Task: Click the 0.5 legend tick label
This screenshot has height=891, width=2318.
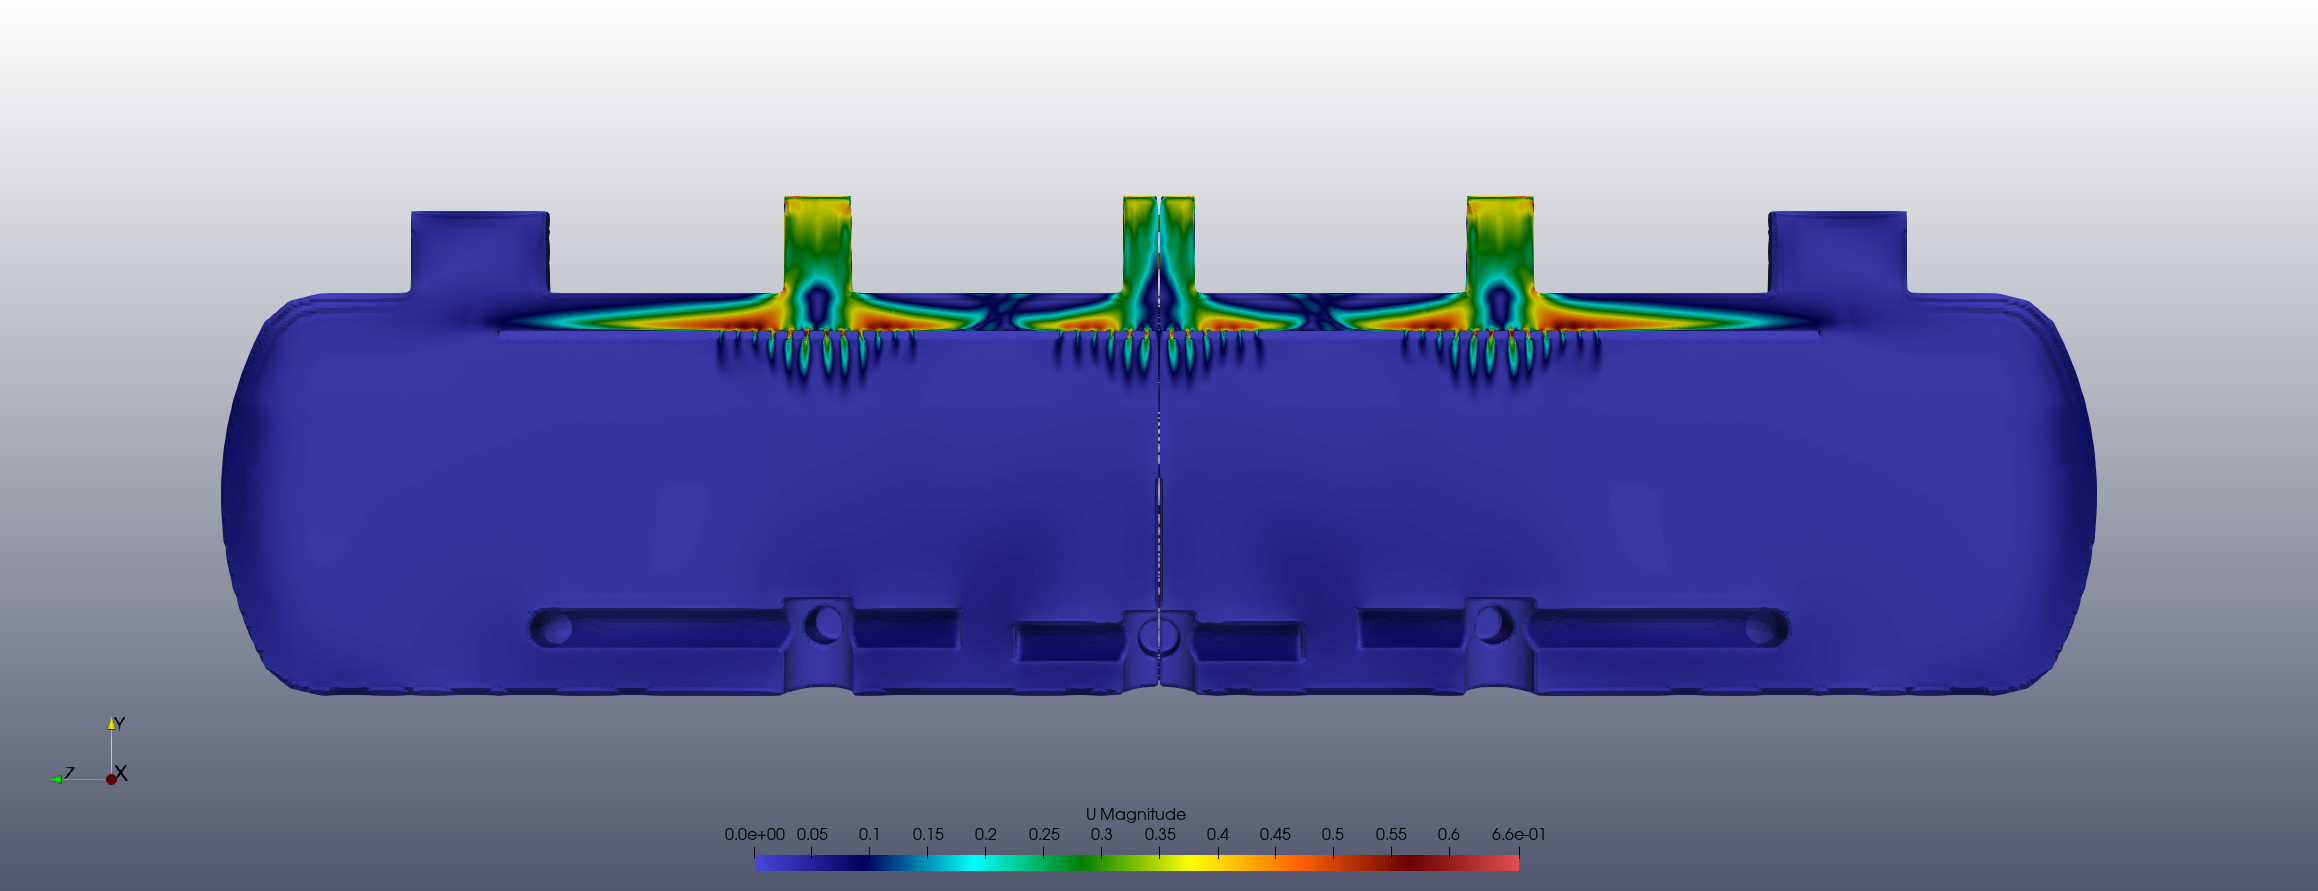Action: (1333, 834)
